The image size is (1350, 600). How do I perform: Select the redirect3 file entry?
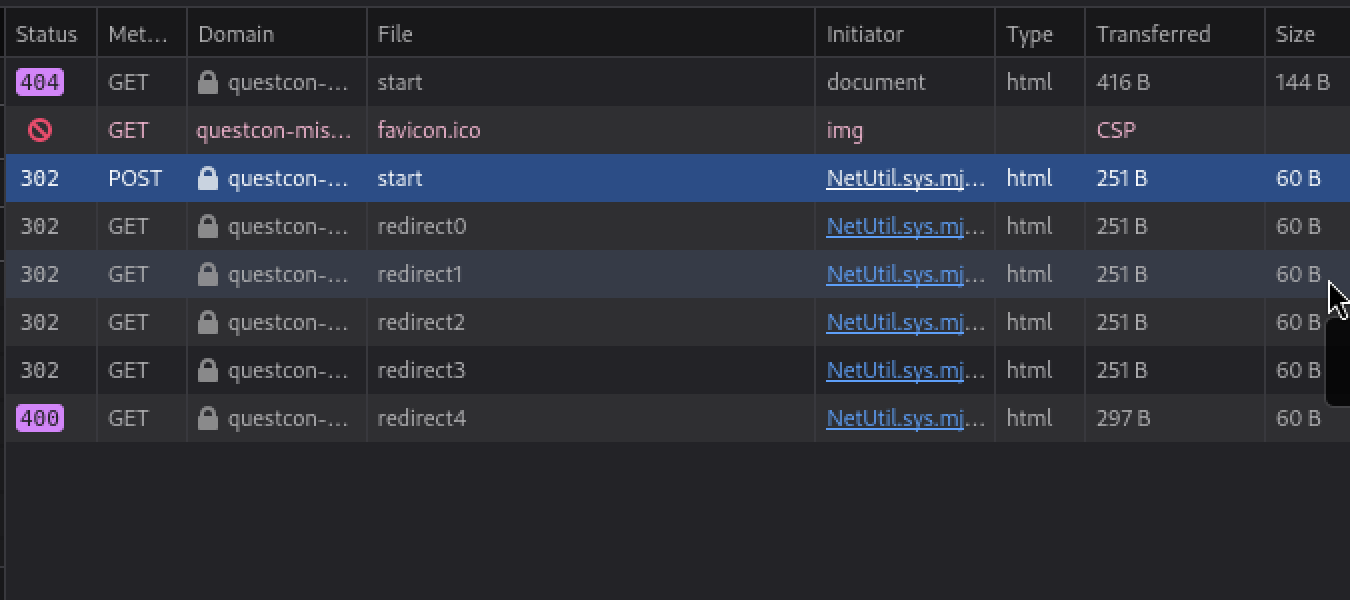coord(421,370)
